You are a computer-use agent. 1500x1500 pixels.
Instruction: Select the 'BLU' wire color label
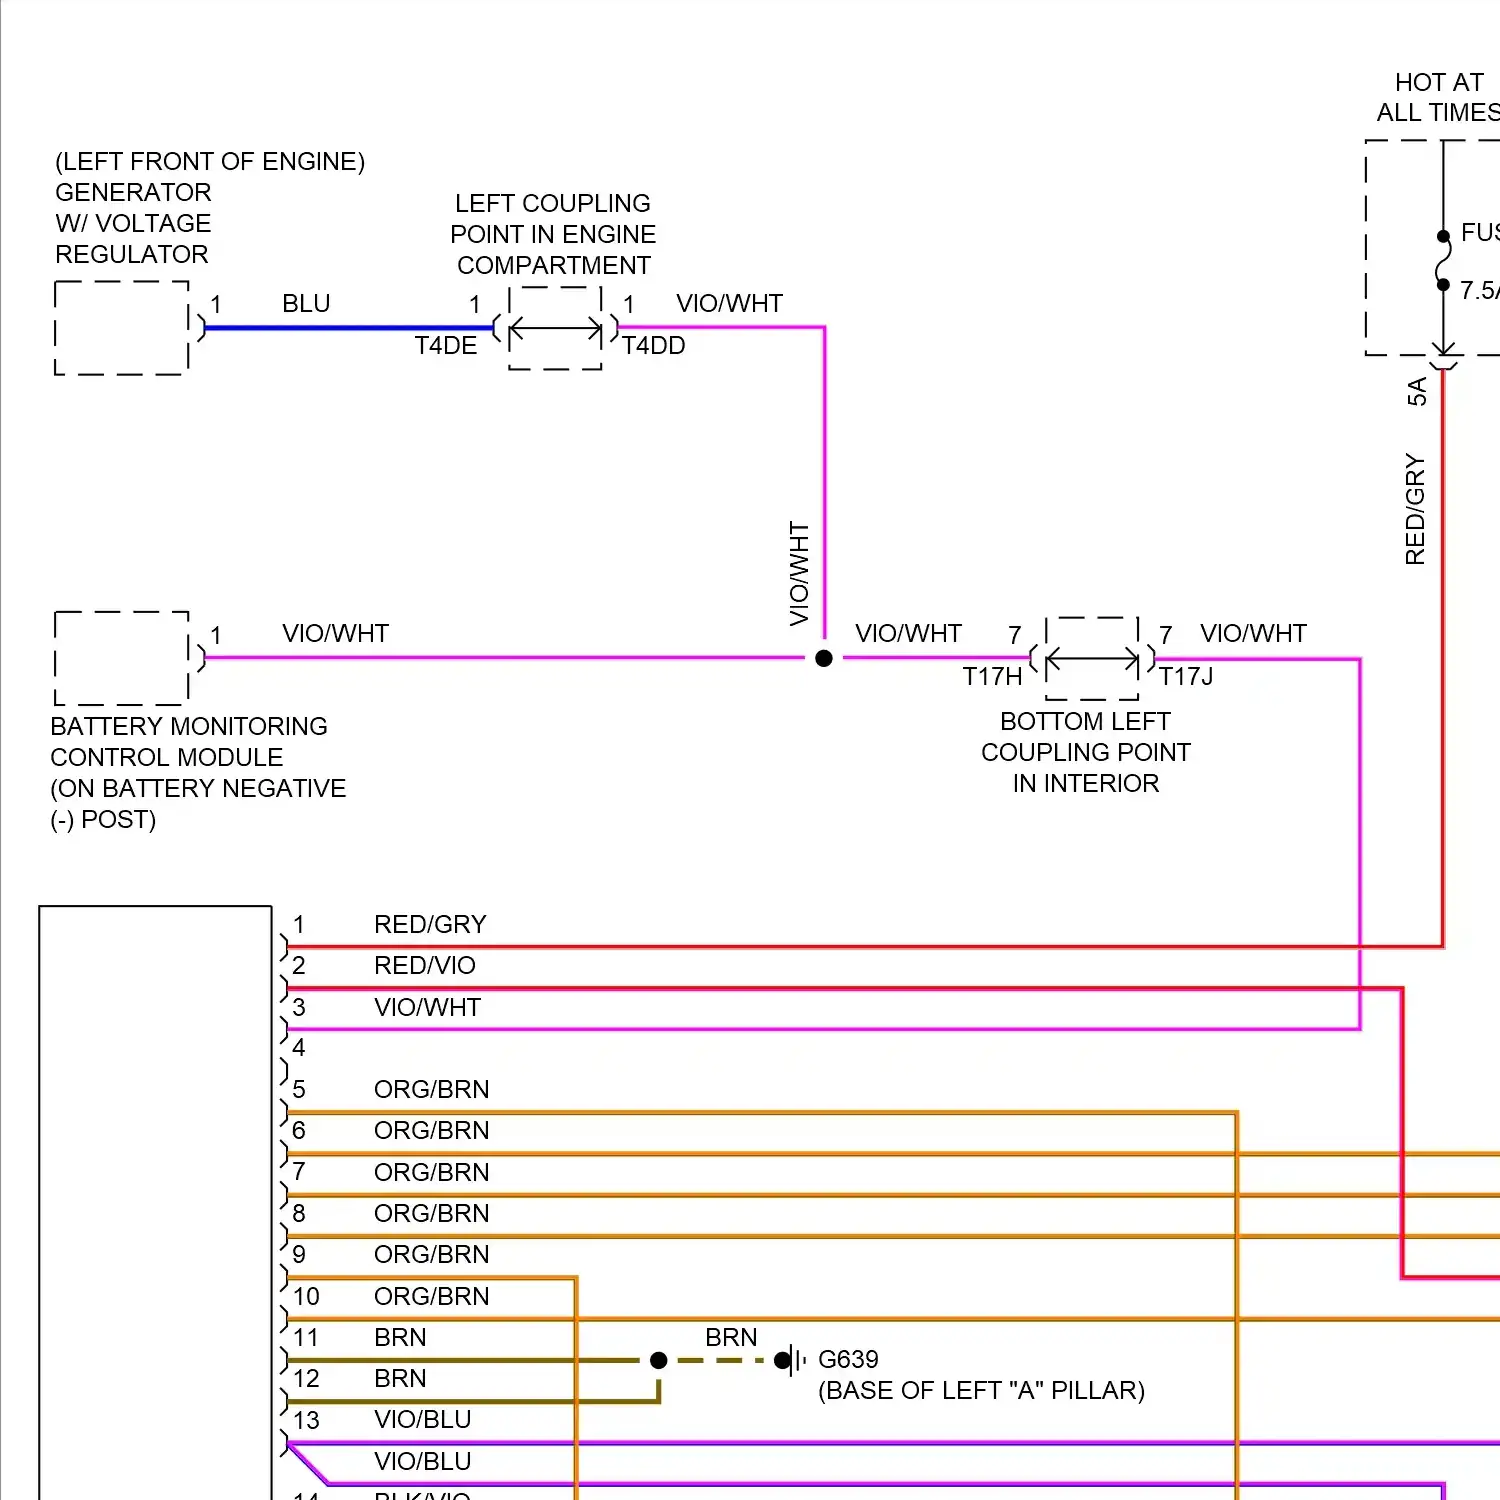pos(306,303)
